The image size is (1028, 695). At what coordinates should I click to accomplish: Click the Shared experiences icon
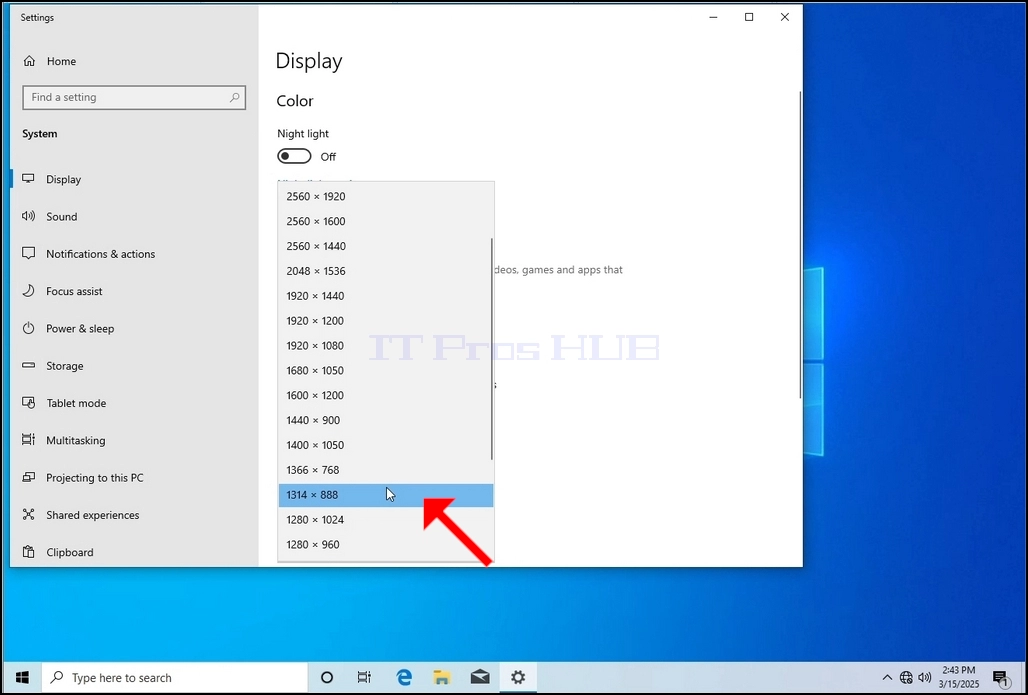pos(28,515)
